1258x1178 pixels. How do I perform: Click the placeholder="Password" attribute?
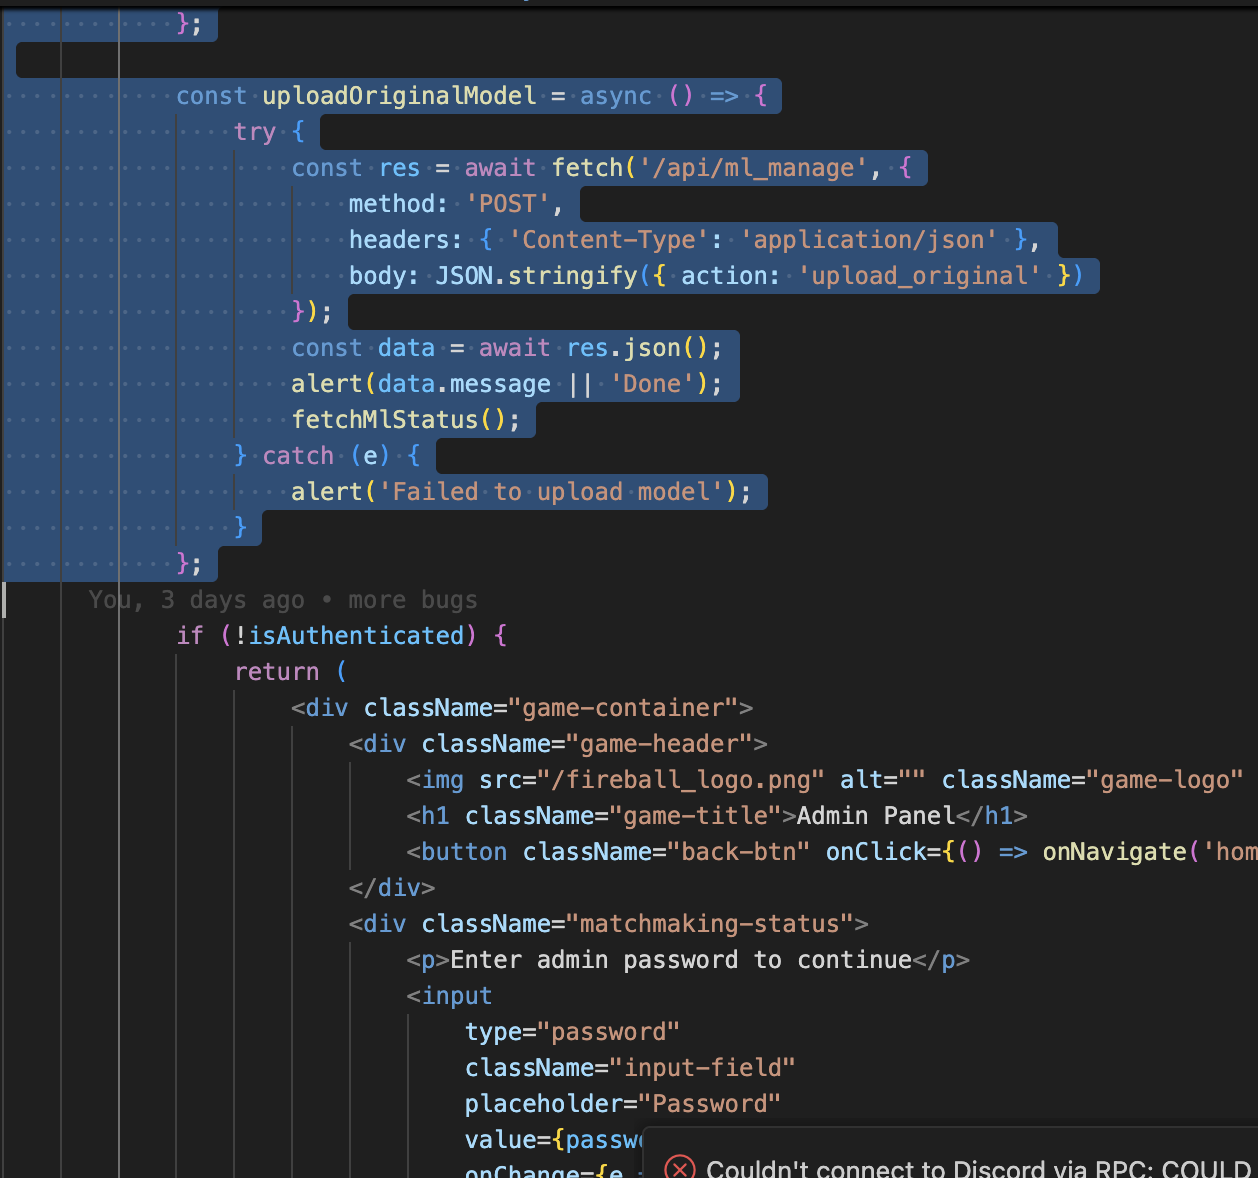[622, 1104]
